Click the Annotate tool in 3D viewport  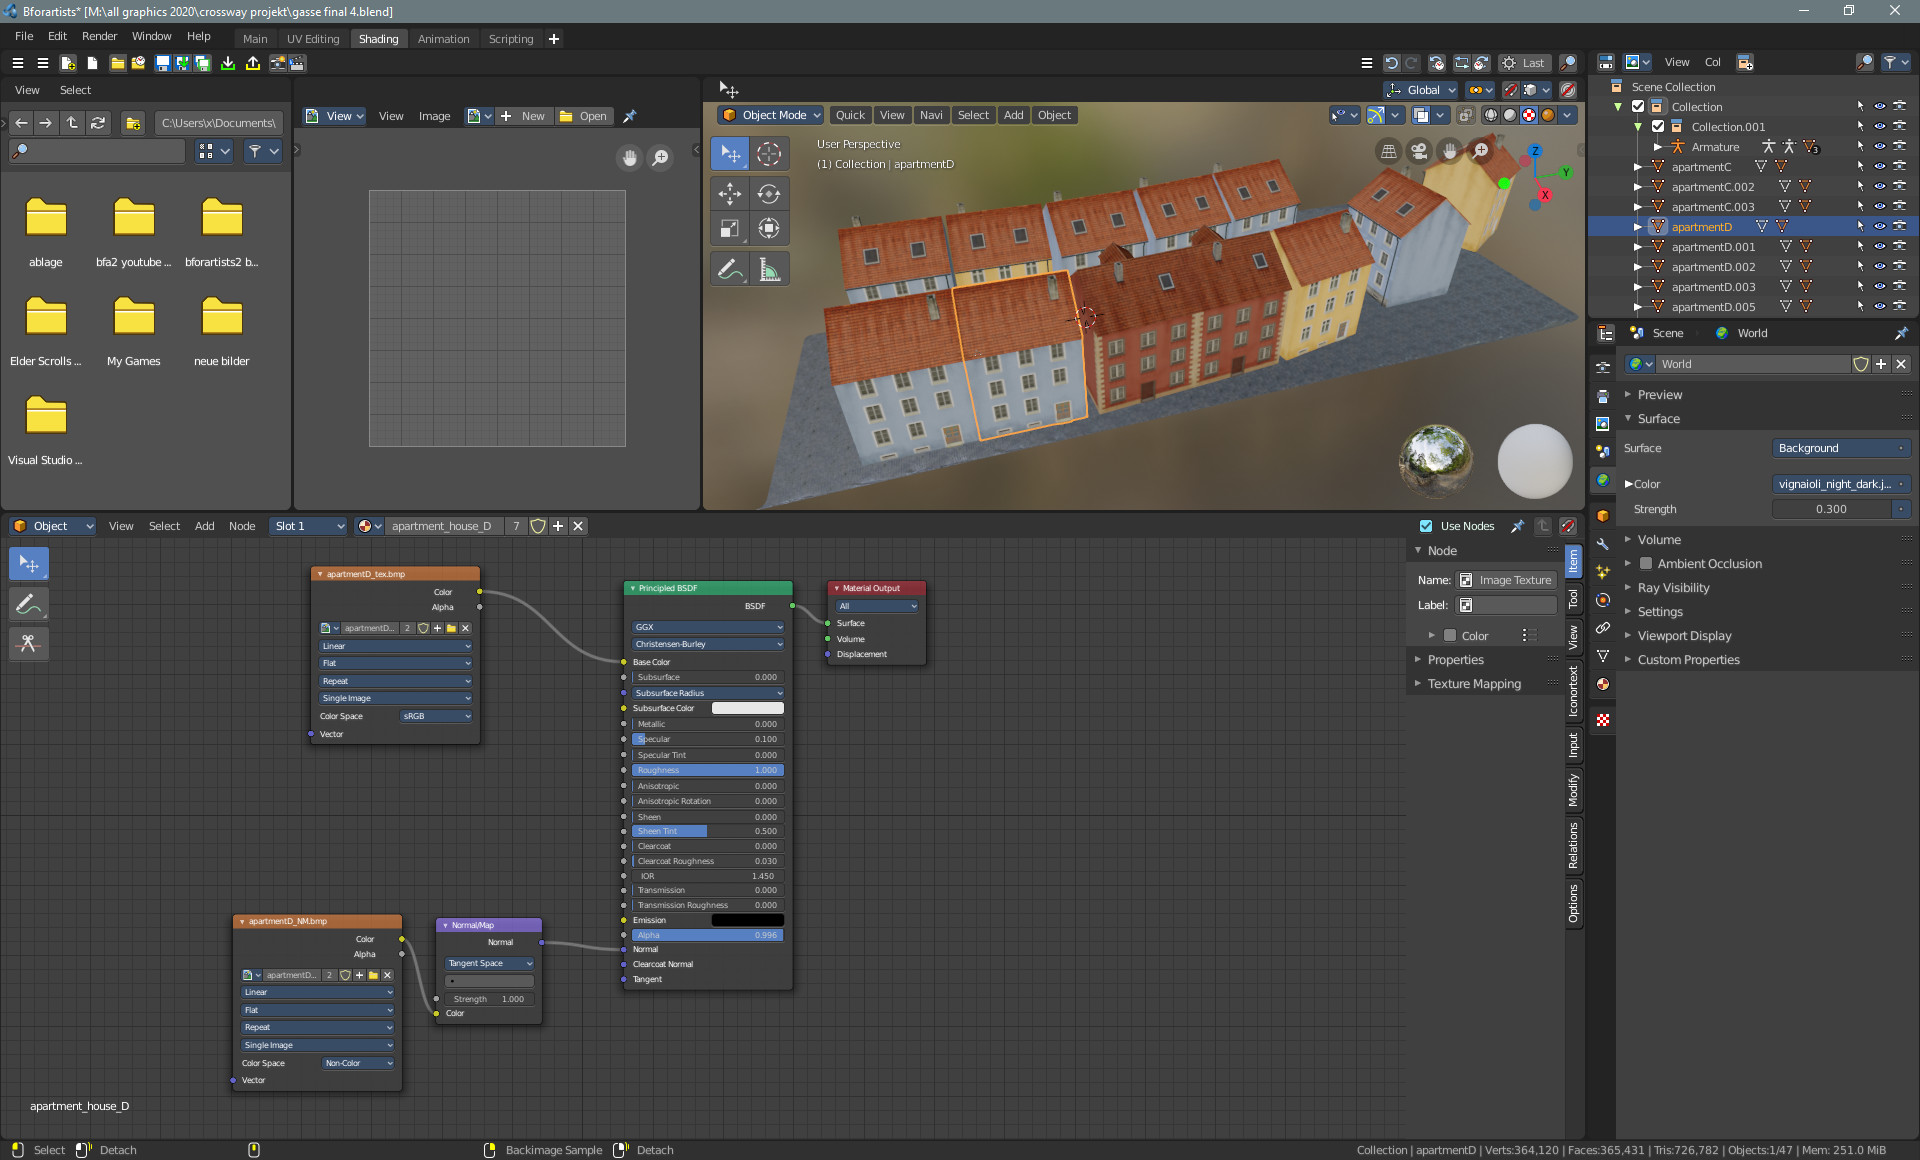click(x=730, y=270)
